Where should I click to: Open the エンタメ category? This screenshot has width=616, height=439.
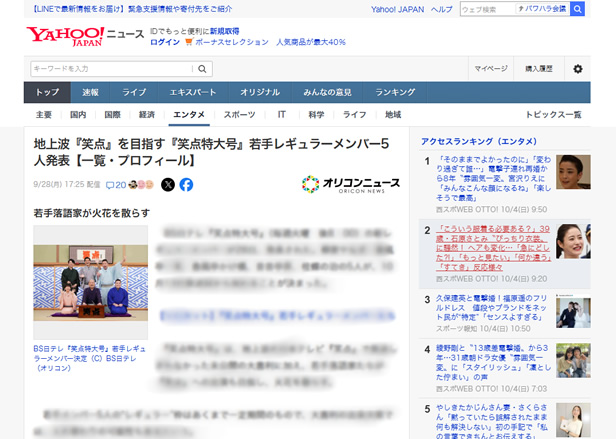189,115
